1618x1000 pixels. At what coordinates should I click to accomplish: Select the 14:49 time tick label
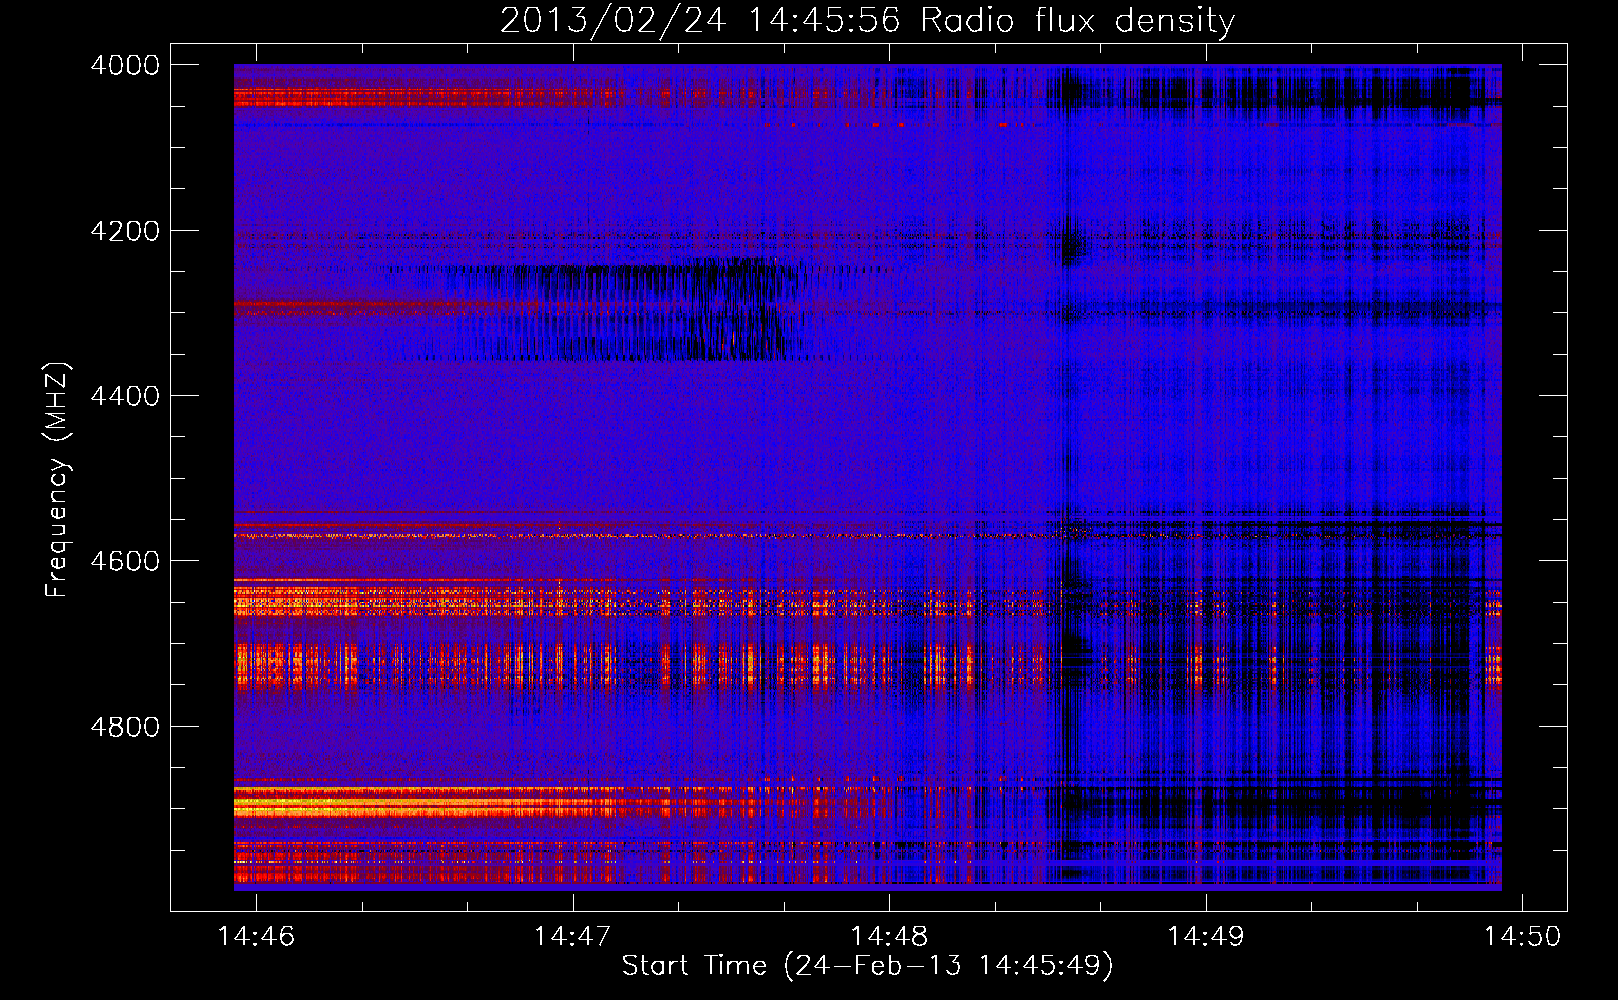1206,936
